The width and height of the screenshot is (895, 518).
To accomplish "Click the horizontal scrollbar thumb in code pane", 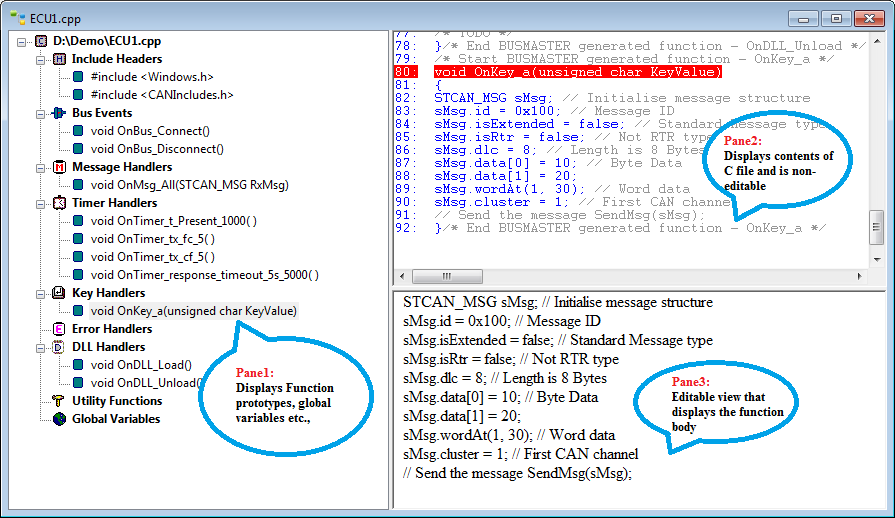I will pyautogui.click(x=447, y=276).
